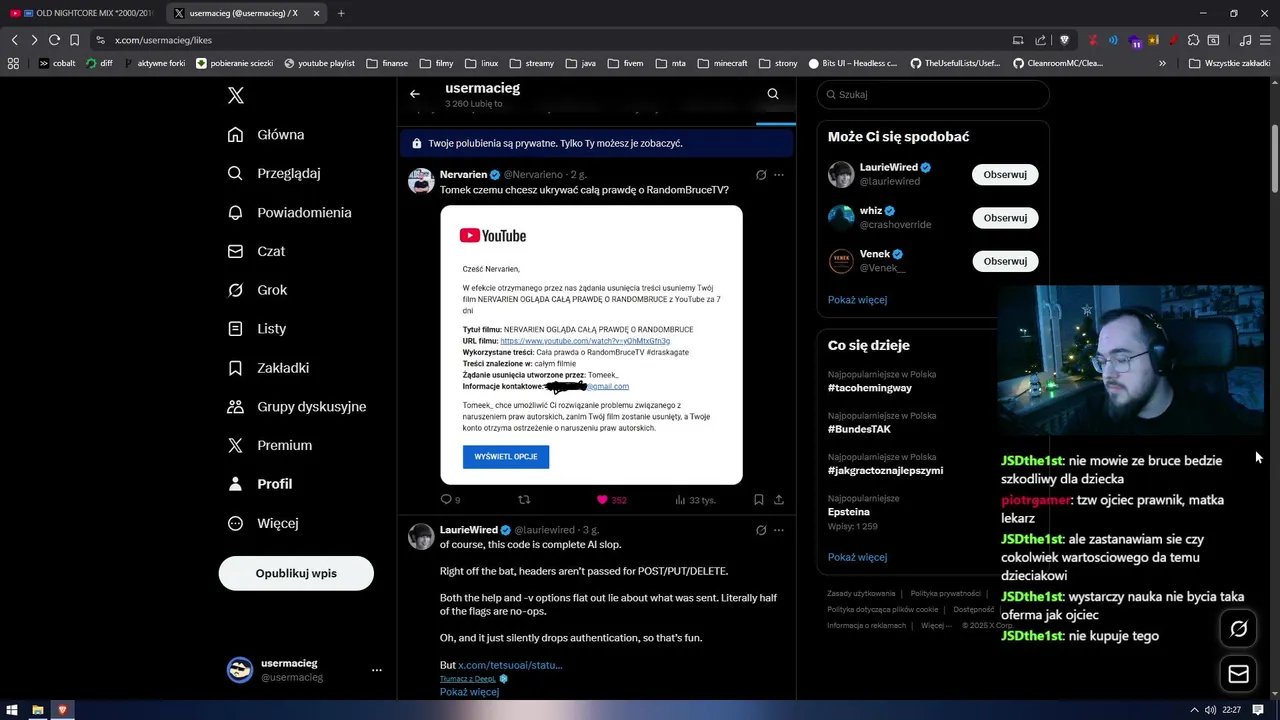
Task: Go to Profil page
Action: [260, 484]
